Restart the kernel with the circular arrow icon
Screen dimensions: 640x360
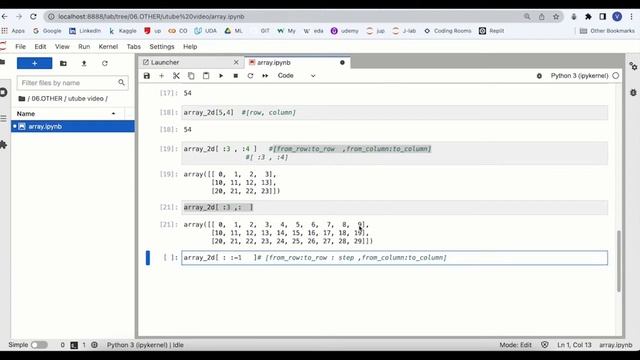[250, 76]
